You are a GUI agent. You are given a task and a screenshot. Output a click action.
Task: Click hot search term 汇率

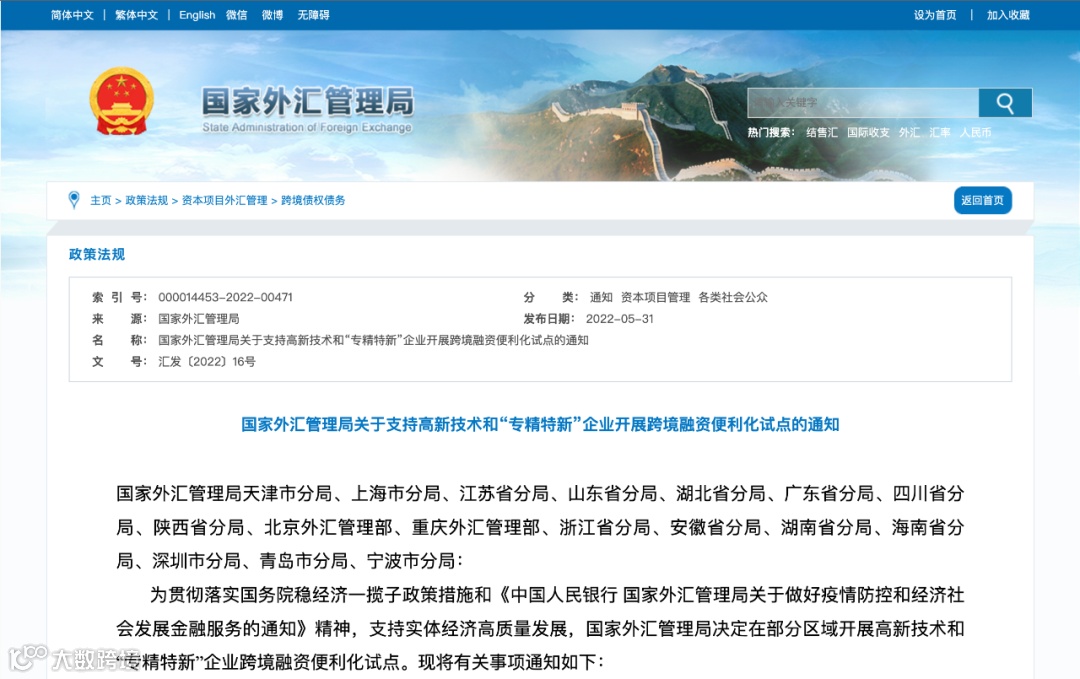coord(939,132)
